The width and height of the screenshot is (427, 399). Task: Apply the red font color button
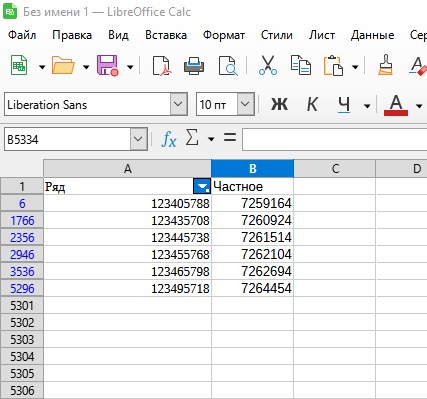pyautogui.click(x=396, y=105)
